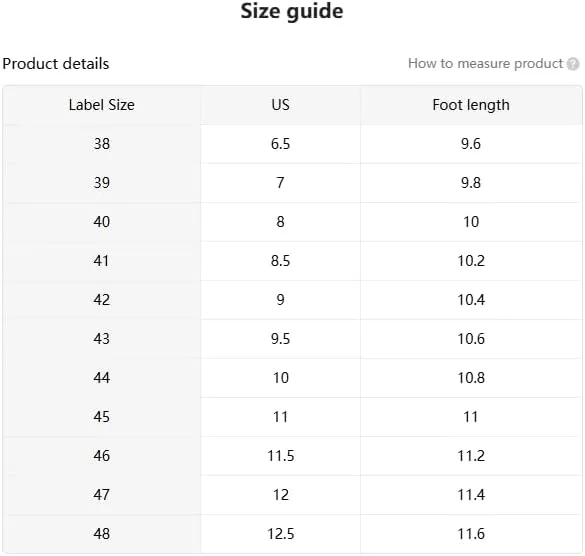585x556 pixels.
Task: Click US size 11.5 cell
Action: 281,456
